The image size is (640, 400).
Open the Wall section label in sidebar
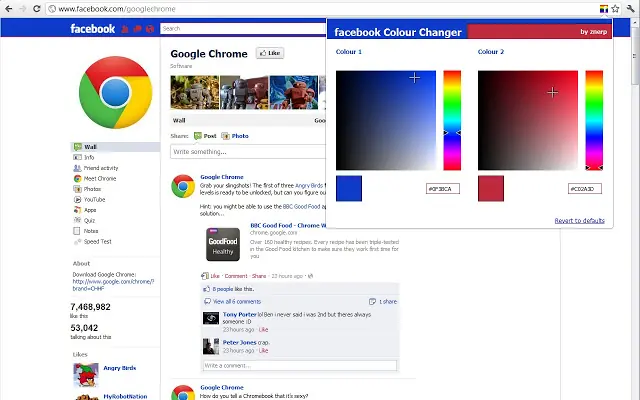tap(91, 147)
